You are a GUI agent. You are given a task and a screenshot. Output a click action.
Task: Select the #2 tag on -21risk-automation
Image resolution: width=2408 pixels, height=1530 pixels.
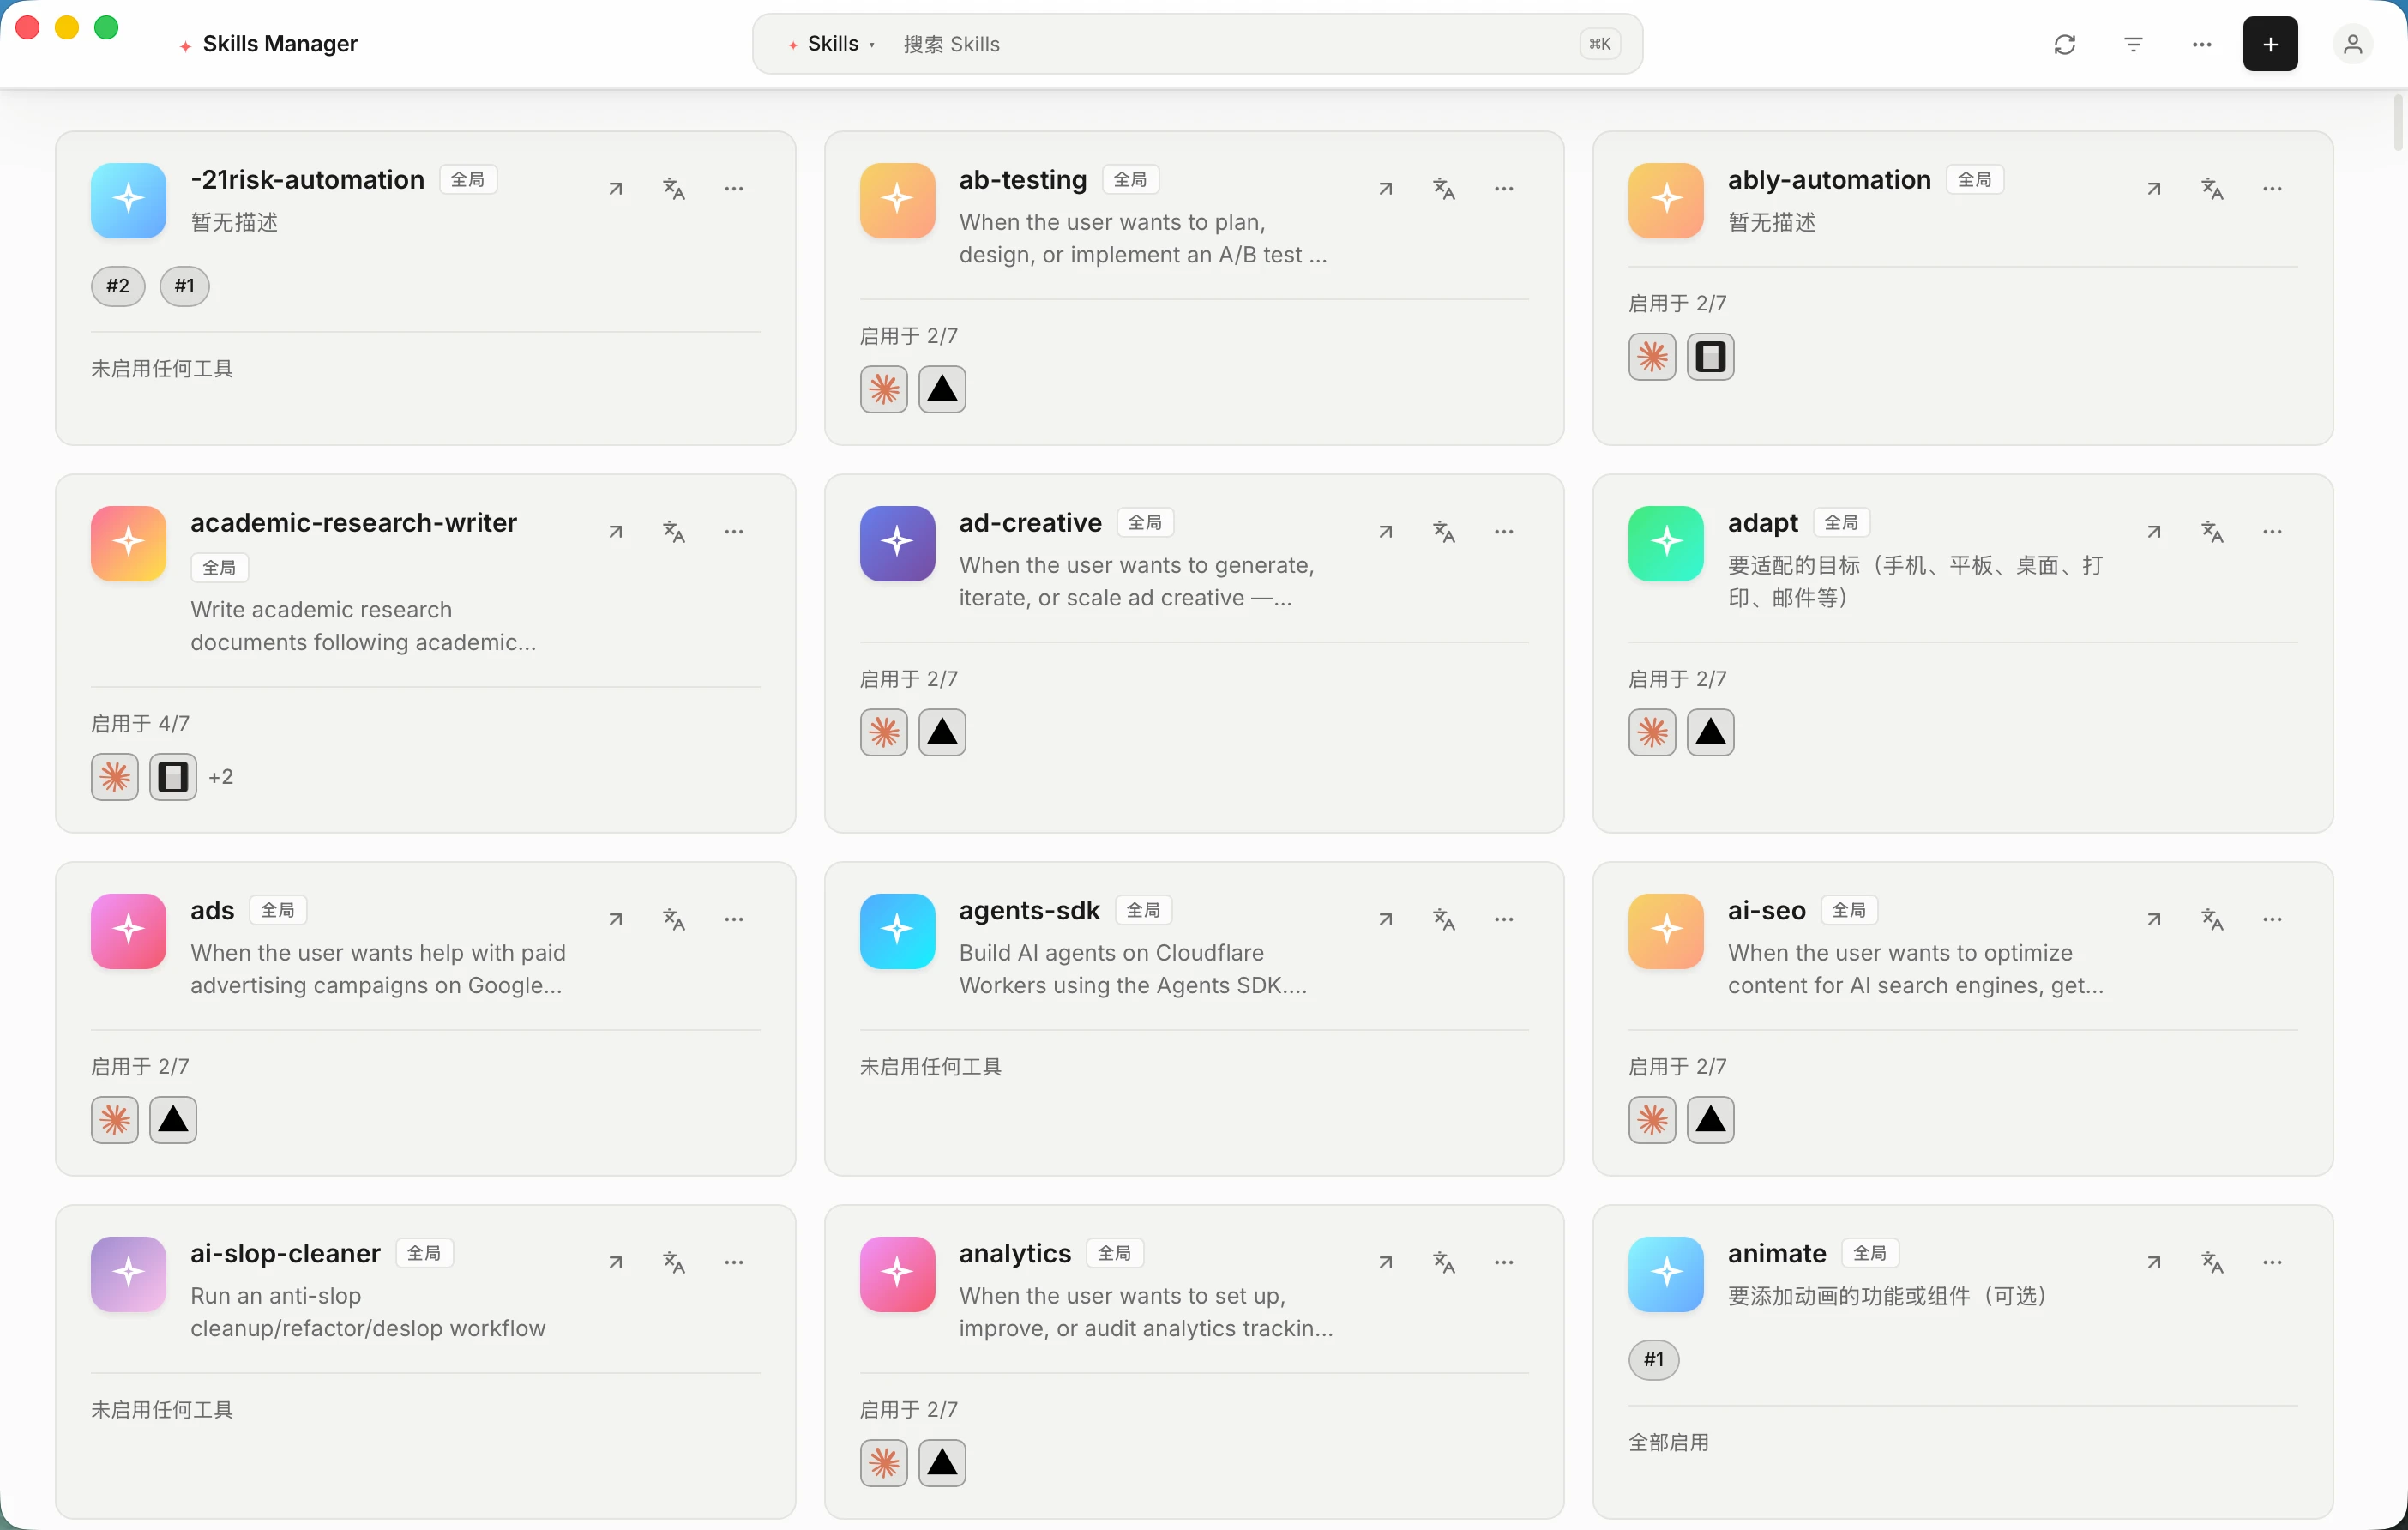point(118,286)
